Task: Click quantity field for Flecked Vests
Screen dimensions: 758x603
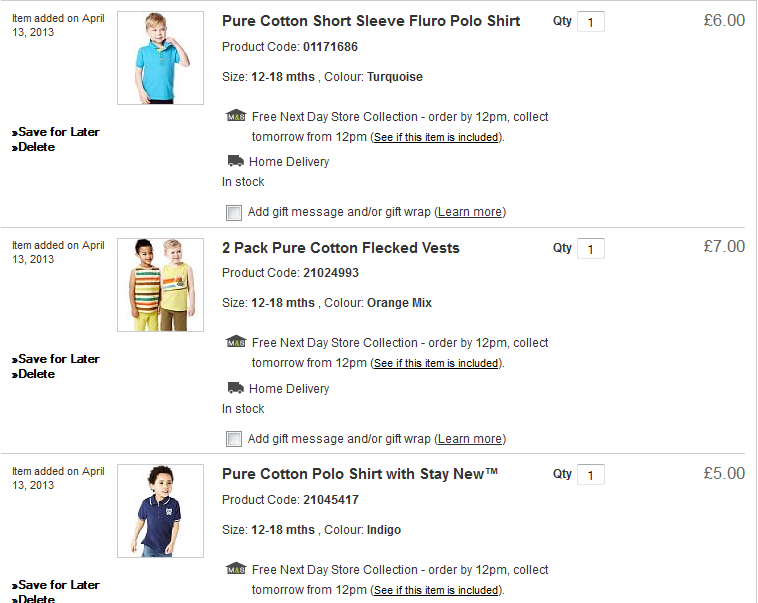Action: [591, 249]
